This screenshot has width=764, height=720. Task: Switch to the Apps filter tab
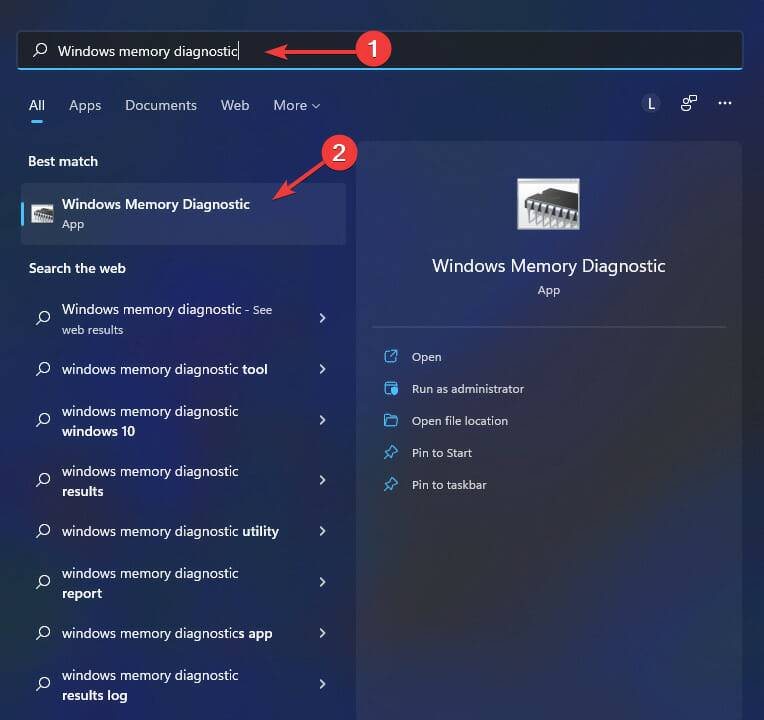(x=85, y=106)
